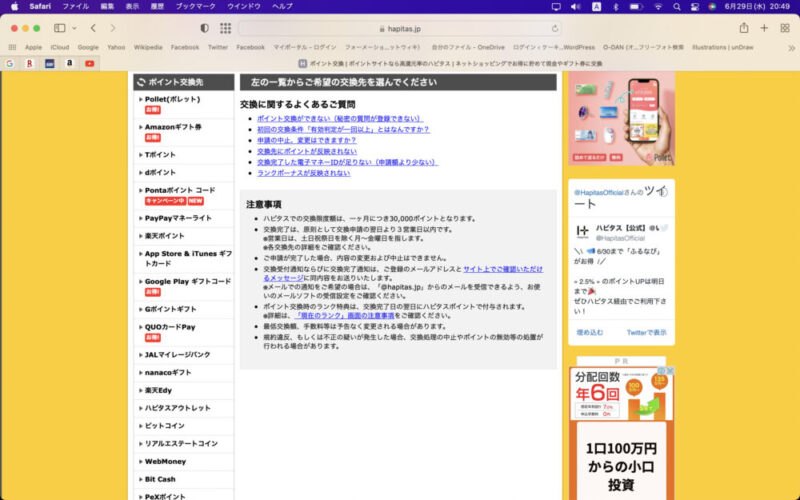The image size is (800, 500).
Task: Show more bookmarks with double chevron
Action: tap(791, 47)
